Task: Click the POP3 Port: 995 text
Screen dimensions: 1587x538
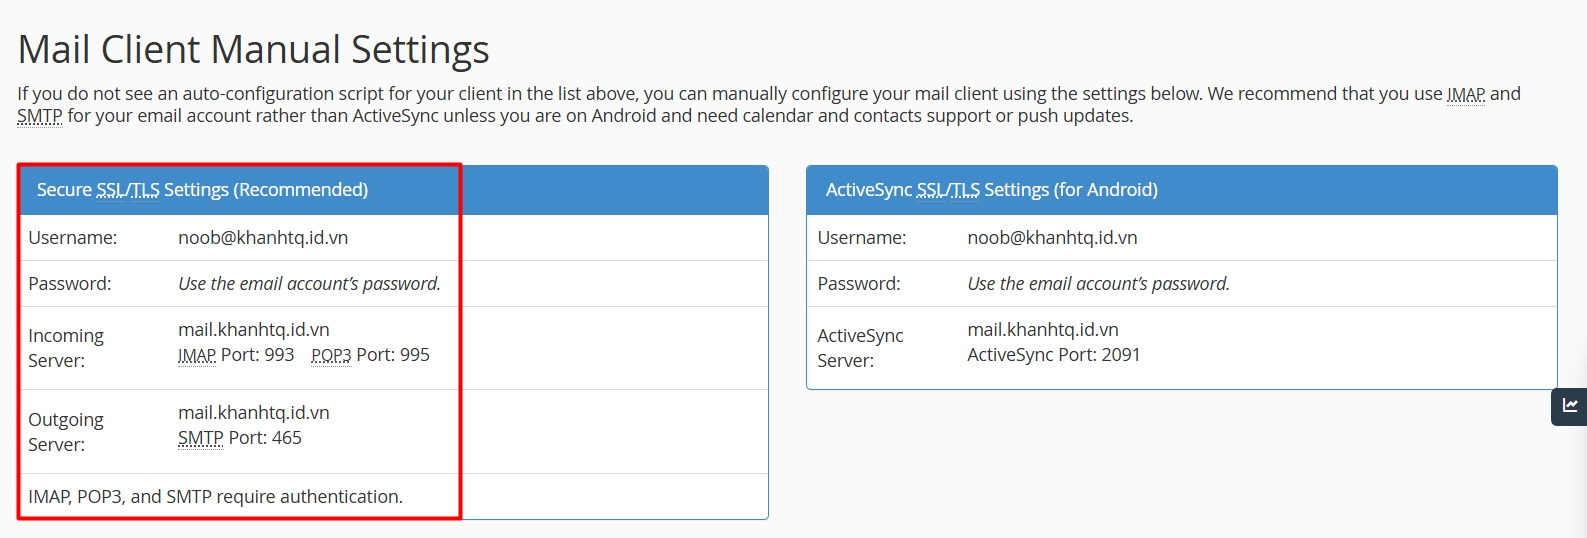Action: [370, 355]
